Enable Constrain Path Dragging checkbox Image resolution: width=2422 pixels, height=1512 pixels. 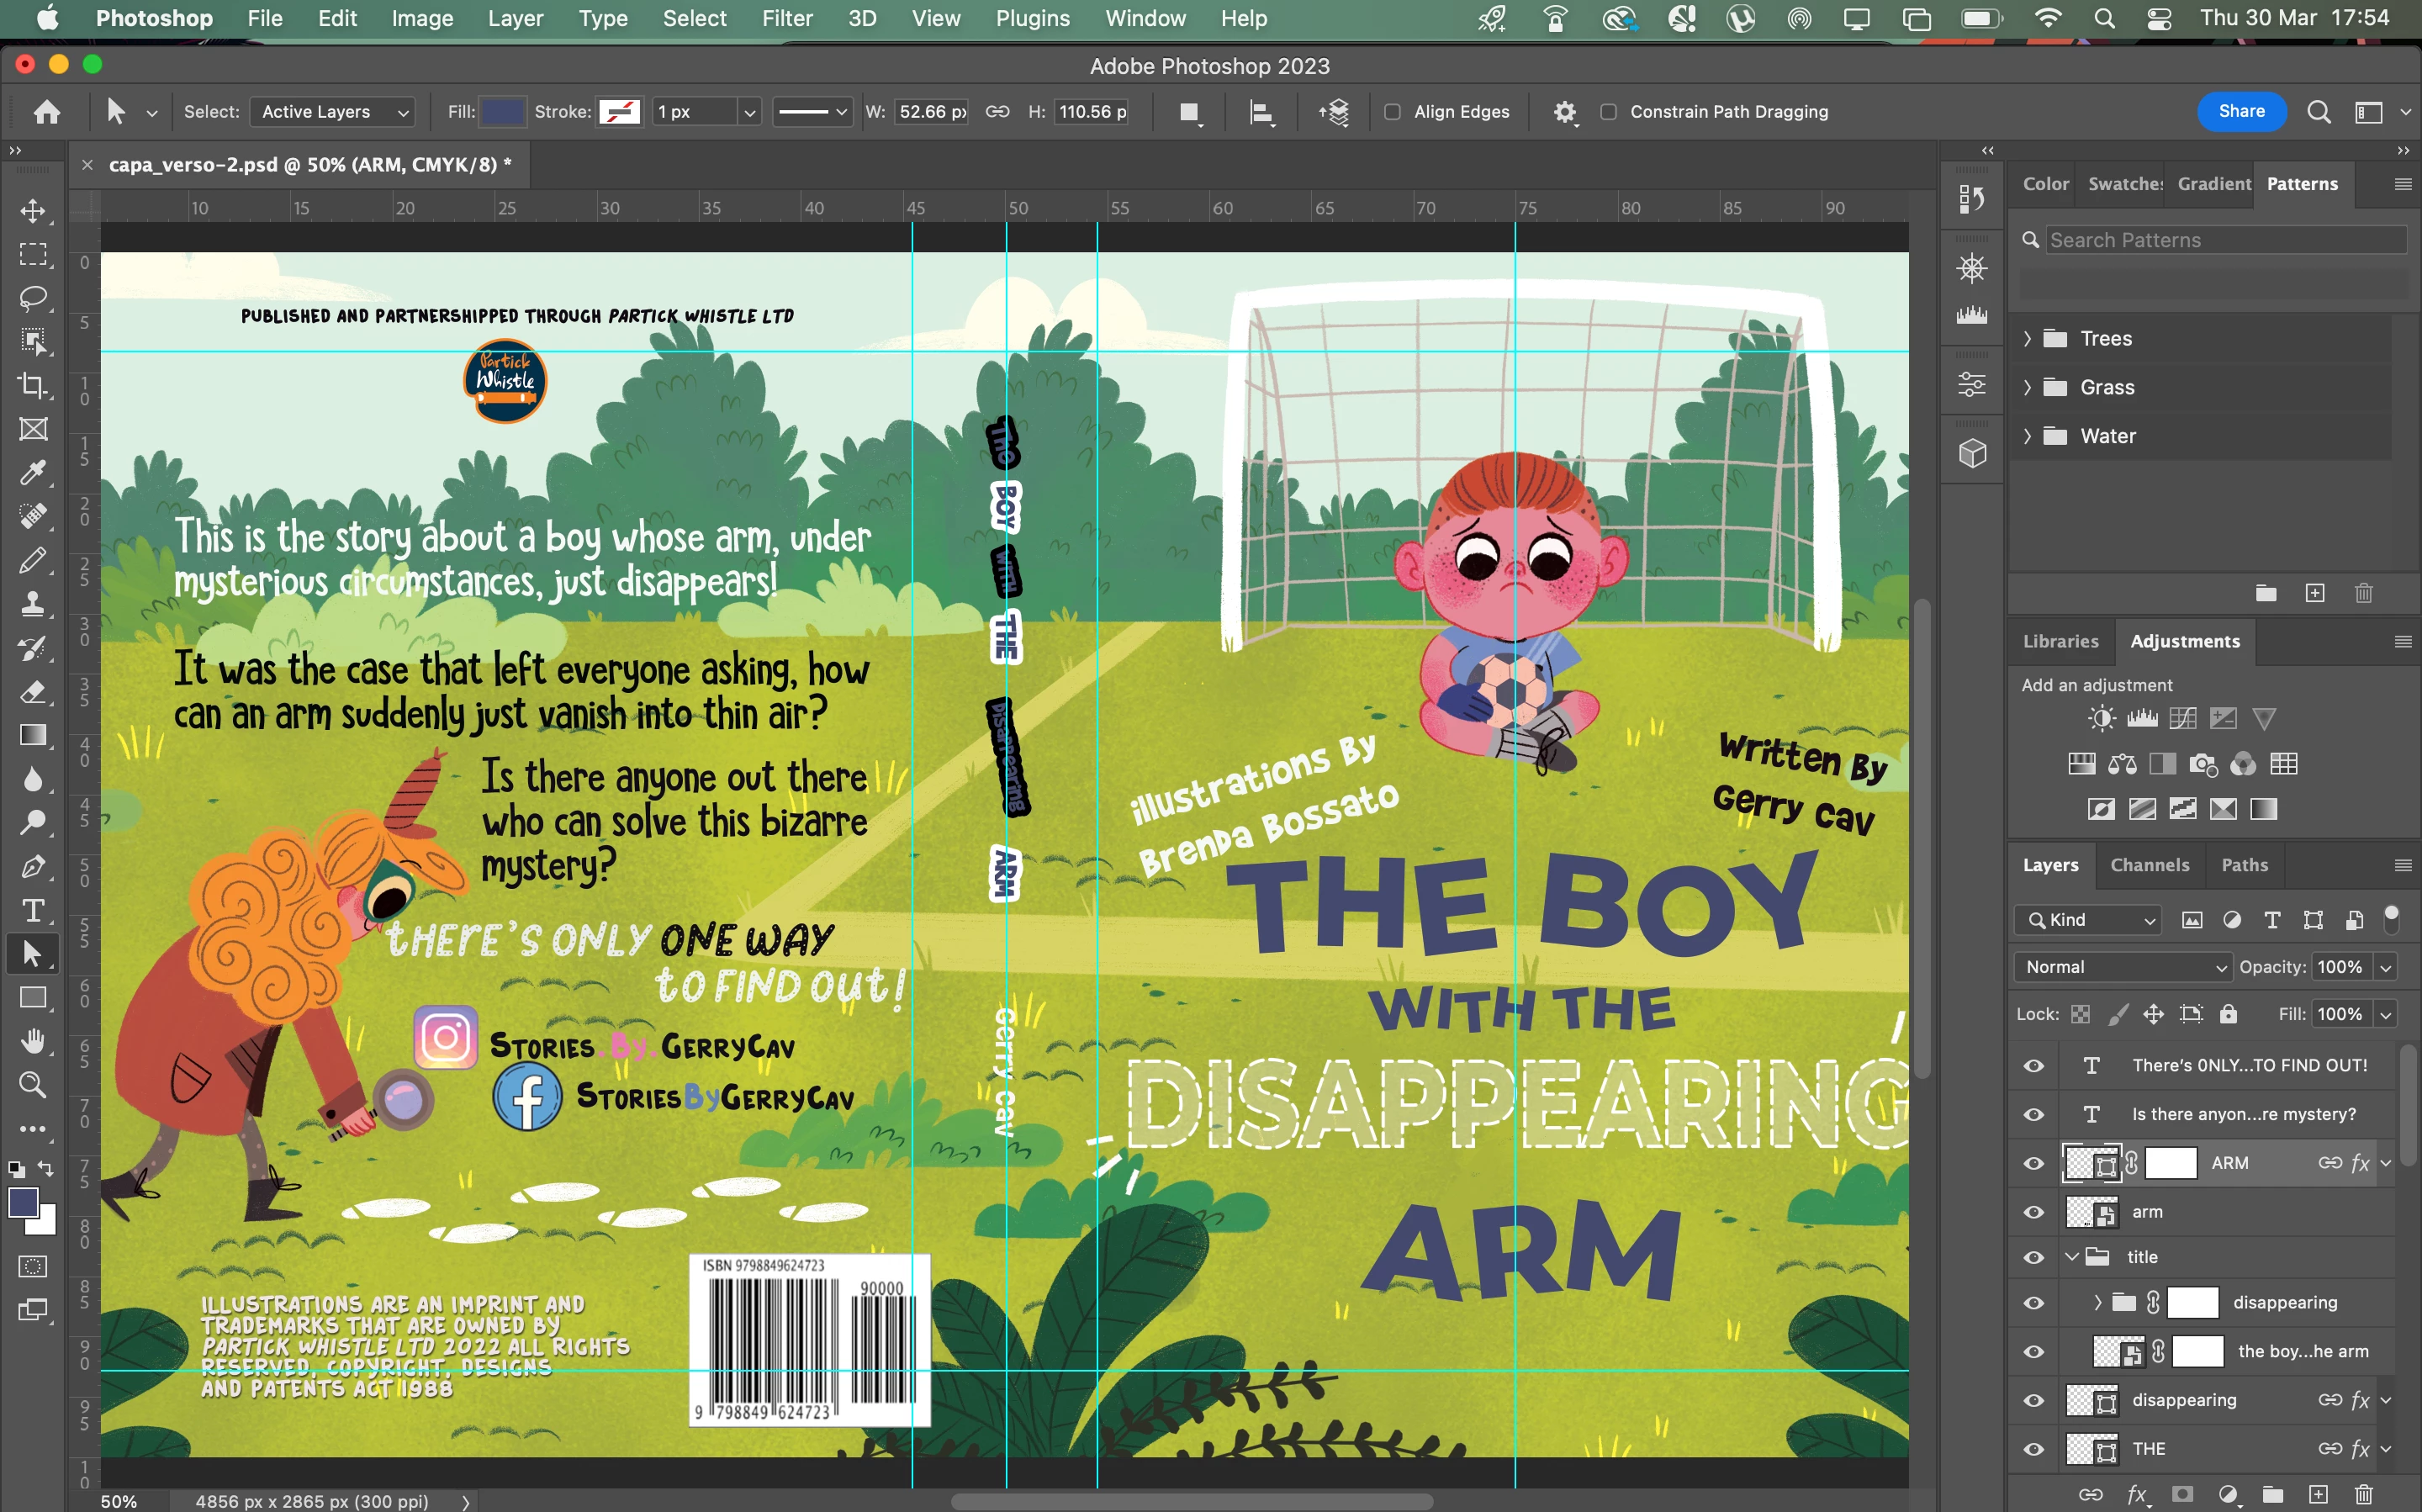click(1608, 112)
